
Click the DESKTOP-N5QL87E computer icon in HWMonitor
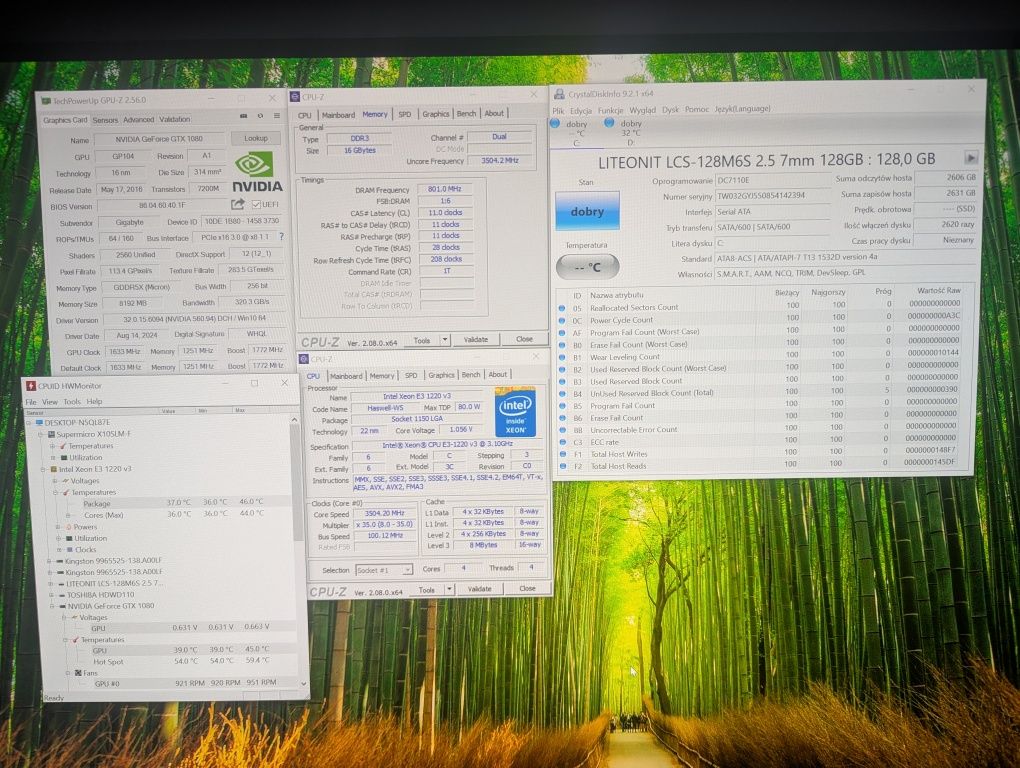pos(38,422)
